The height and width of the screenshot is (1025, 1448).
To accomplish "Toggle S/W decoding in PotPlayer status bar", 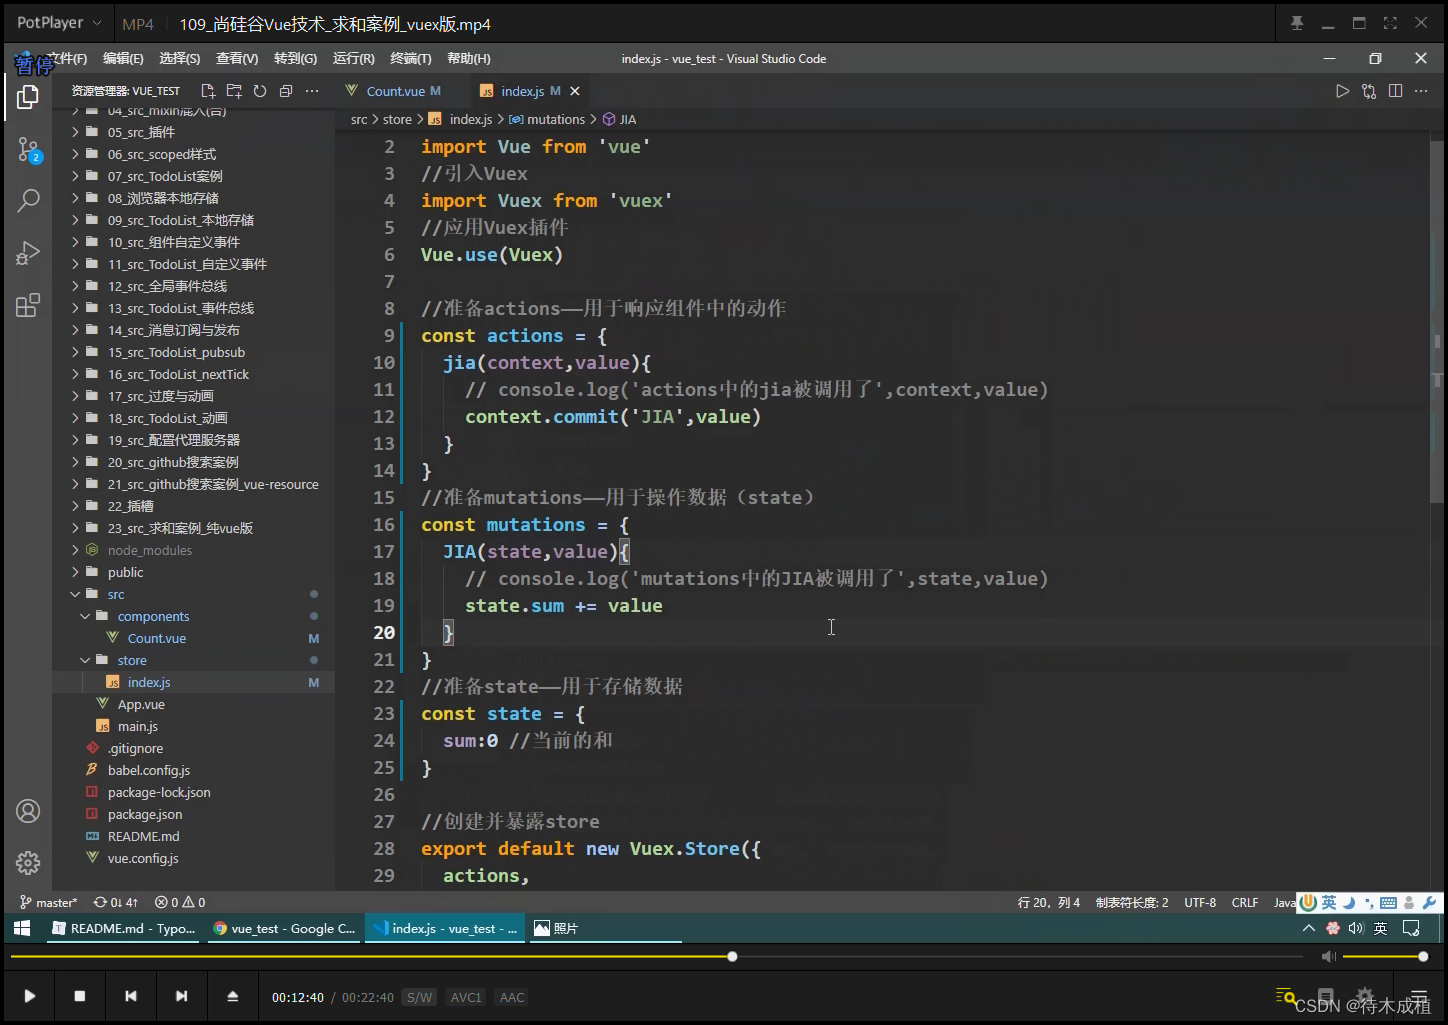I will tap(419, 996).
